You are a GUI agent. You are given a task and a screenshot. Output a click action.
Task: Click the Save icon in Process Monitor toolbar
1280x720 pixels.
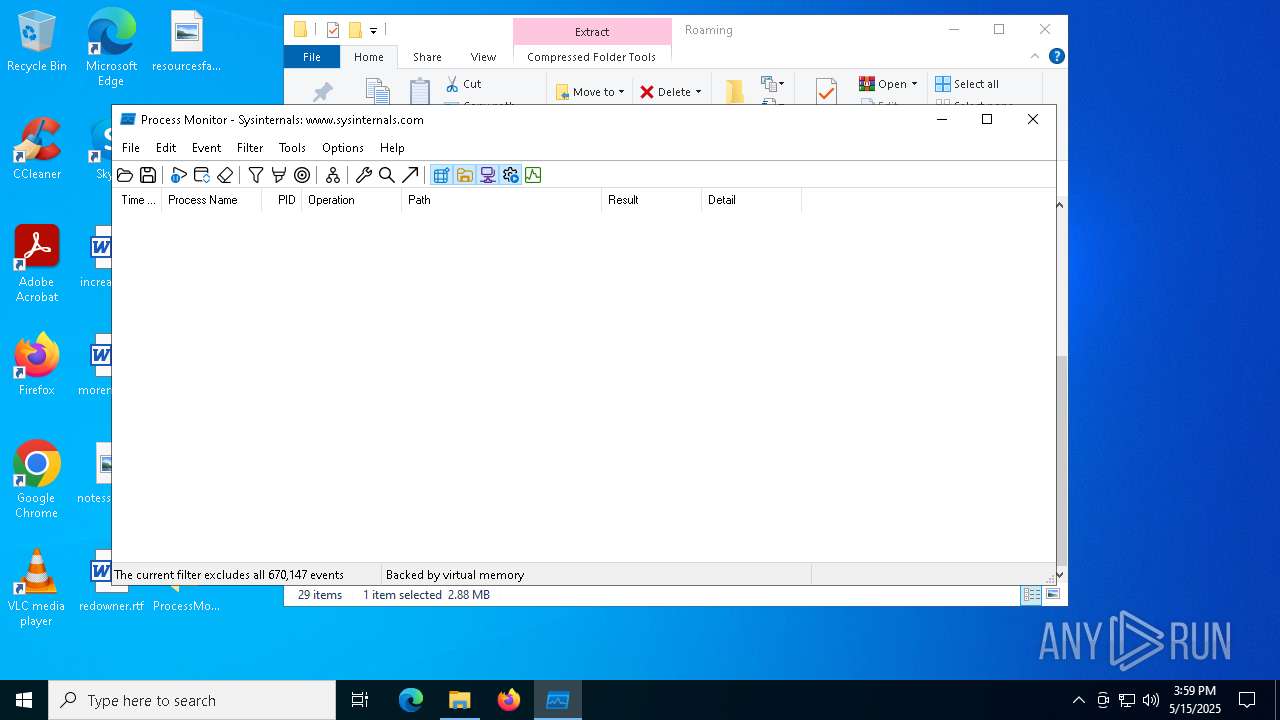coord(148,175)
